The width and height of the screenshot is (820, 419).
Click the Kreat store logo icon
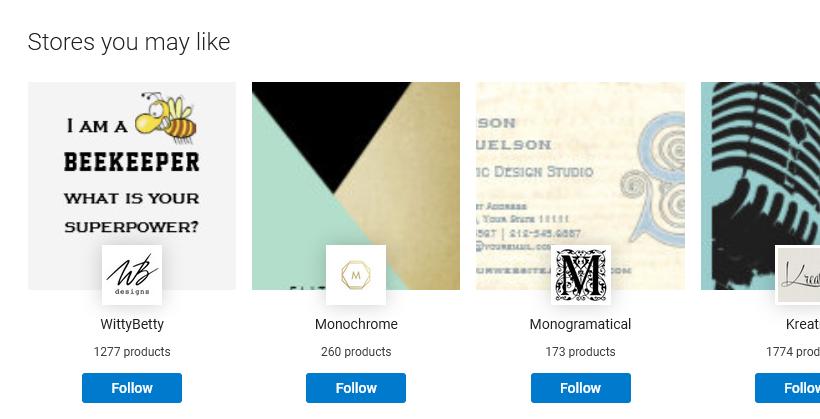799,274
